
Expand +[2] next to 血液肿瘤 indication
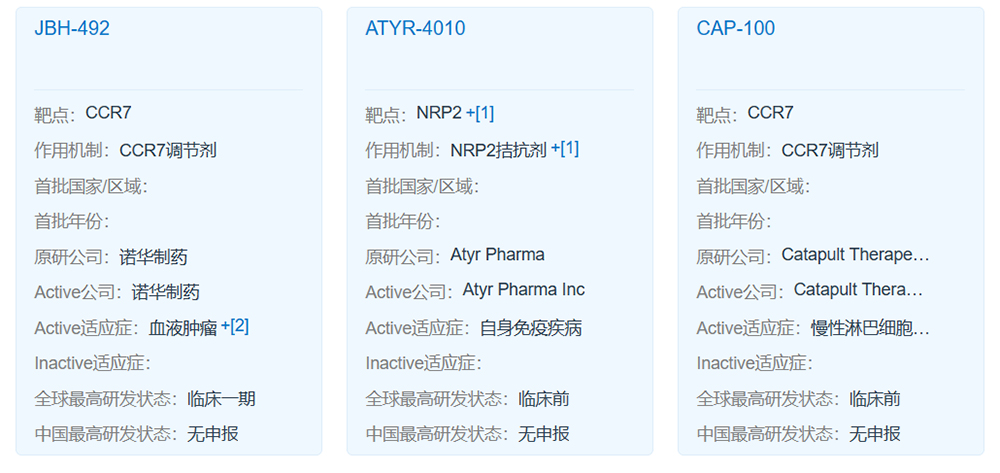pos(235,326)
